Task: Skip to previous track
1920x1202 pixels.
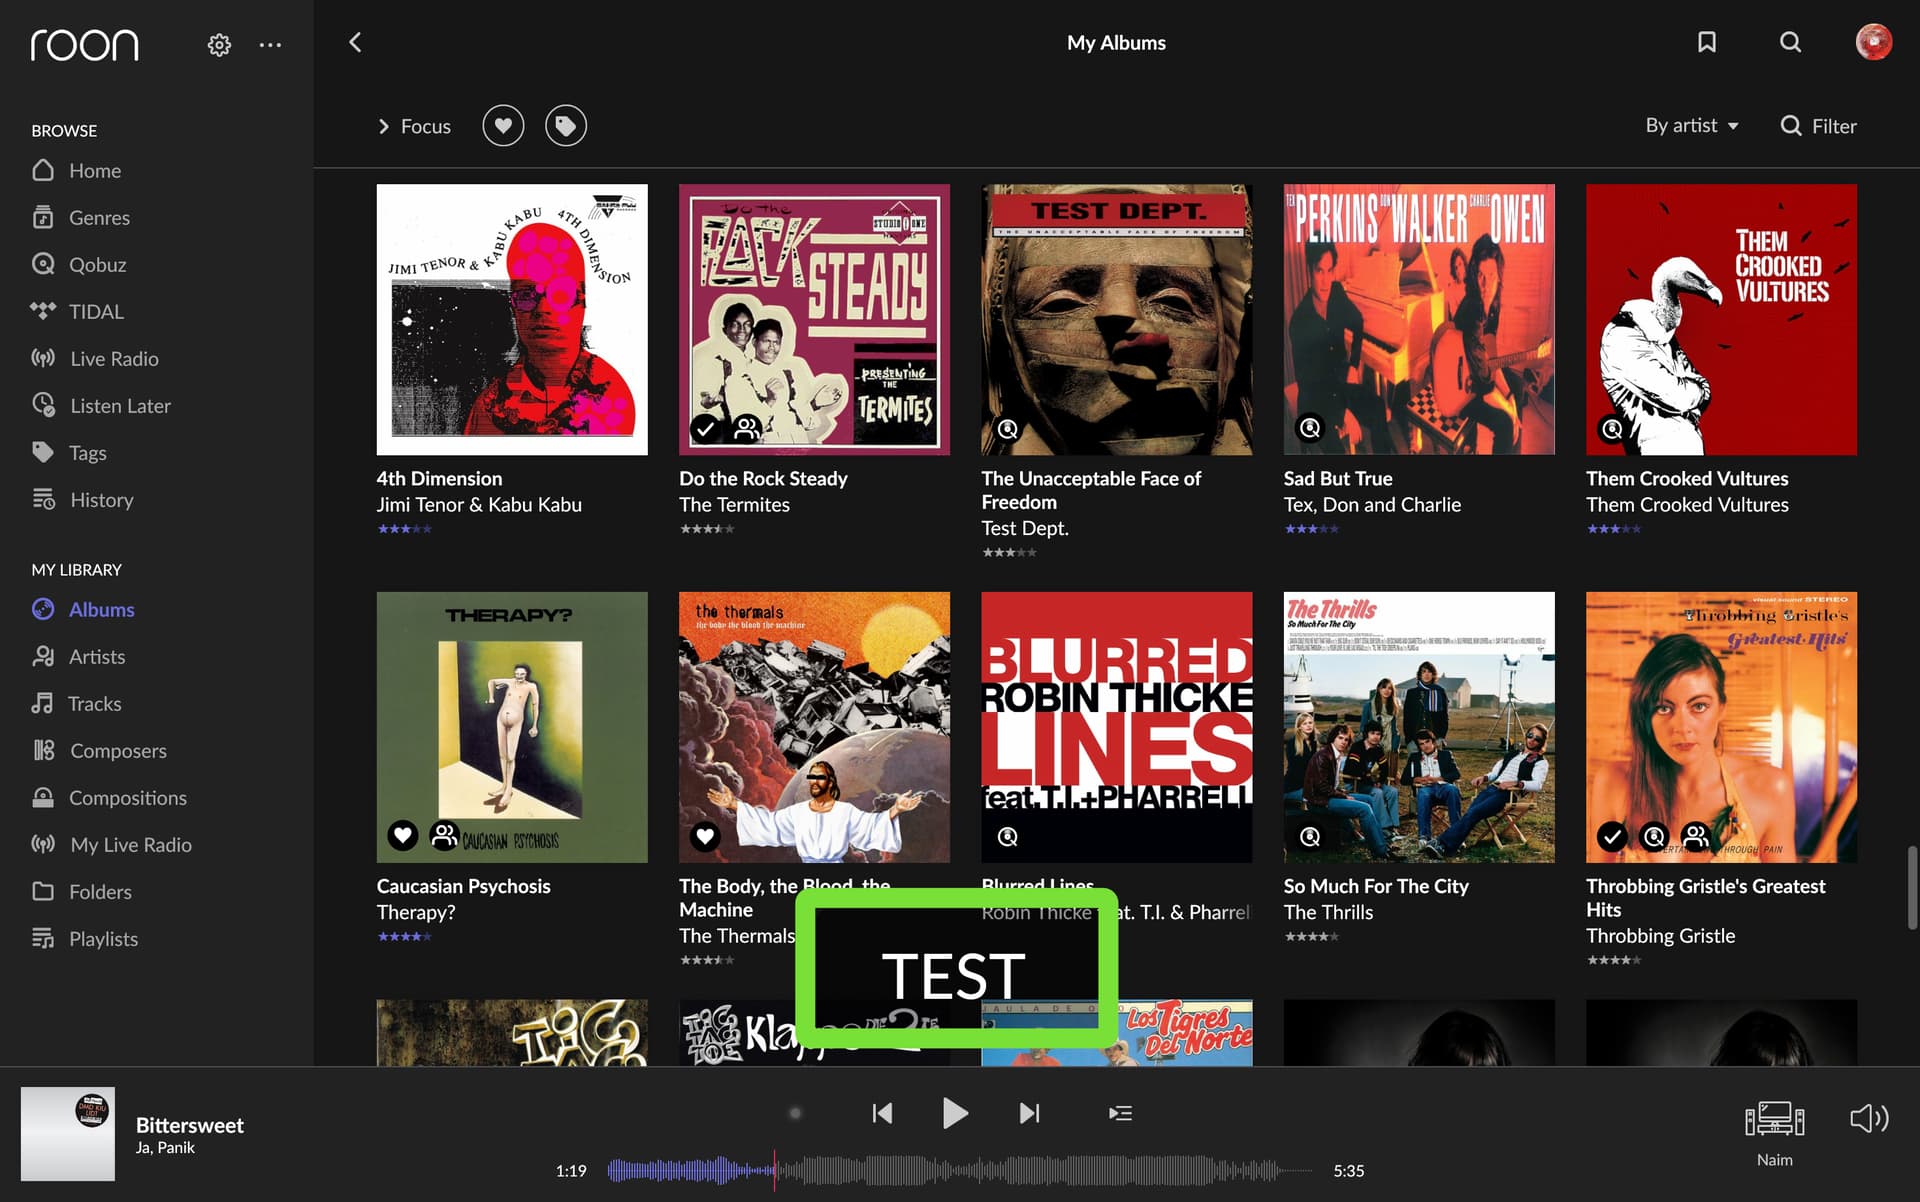Action: click(882, 1113)
